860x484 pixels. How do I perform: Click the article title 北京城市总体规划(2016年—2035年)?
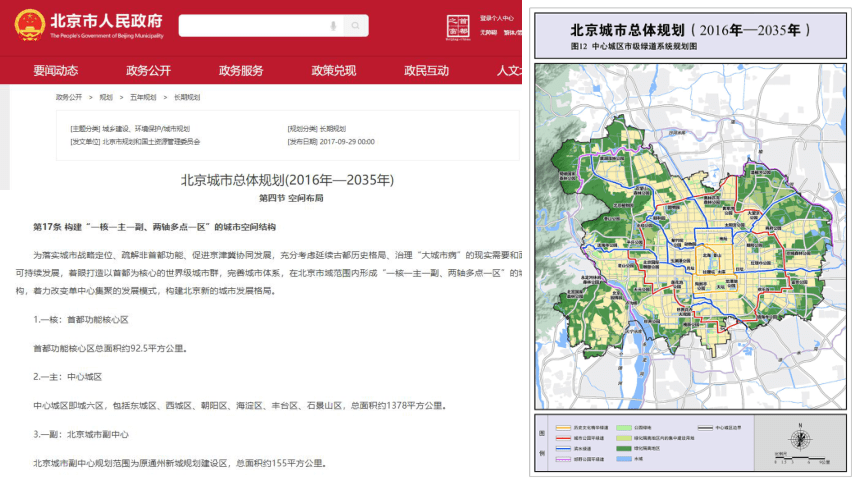(287, 180)
